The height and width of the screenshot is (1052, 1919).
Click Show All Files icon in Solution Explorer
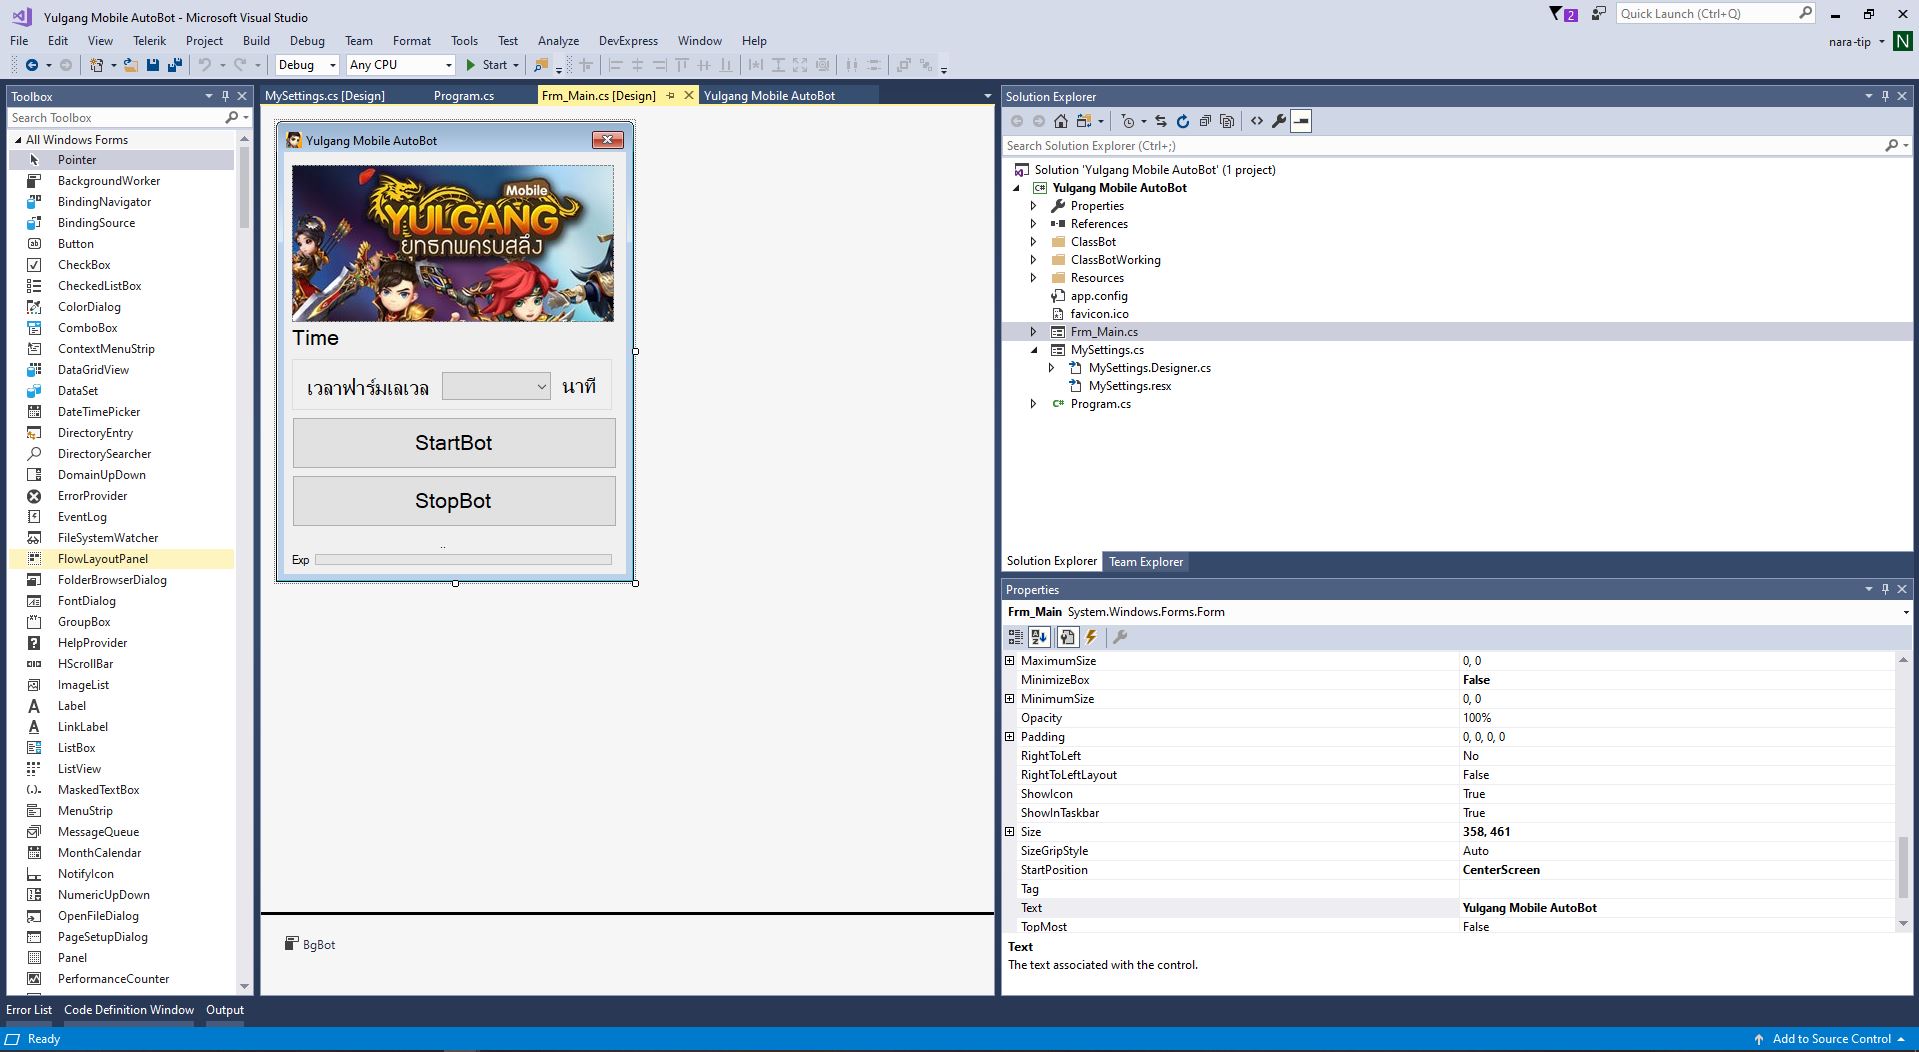click(1227, 121)
